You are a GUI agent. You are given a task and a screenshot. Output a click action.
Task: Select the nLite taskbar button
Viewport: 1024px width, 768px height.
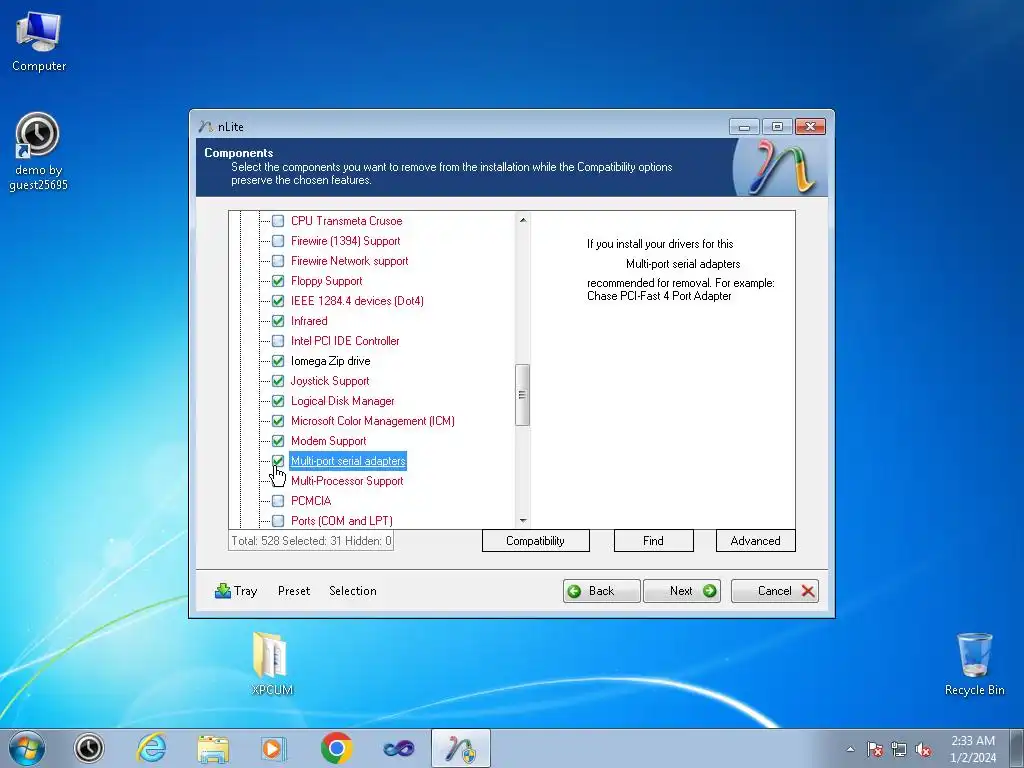click(x=461, y=748)
